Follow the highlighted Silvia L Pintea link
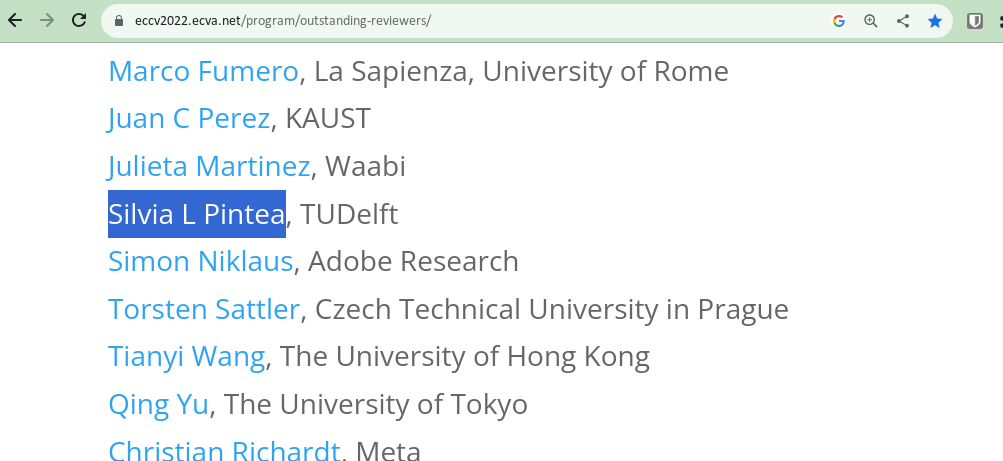 click(x=196, y=214)
